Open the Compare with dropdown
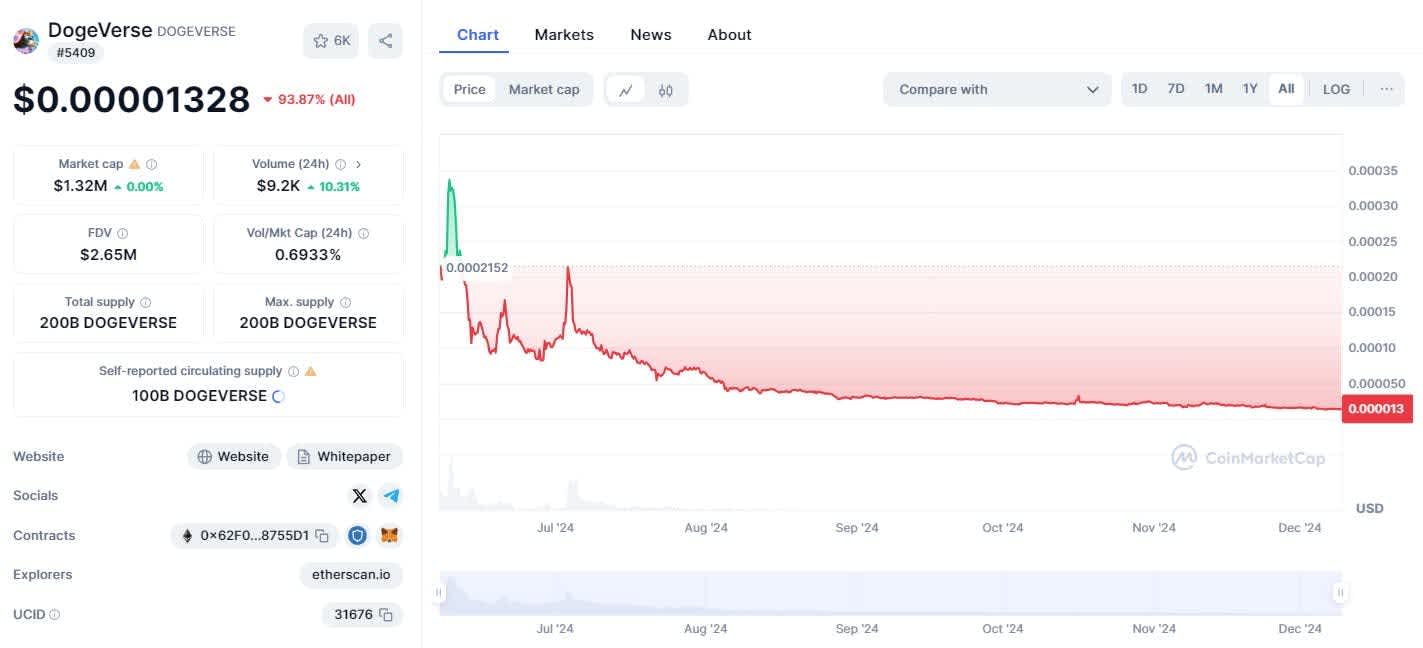 coord(996,89)
